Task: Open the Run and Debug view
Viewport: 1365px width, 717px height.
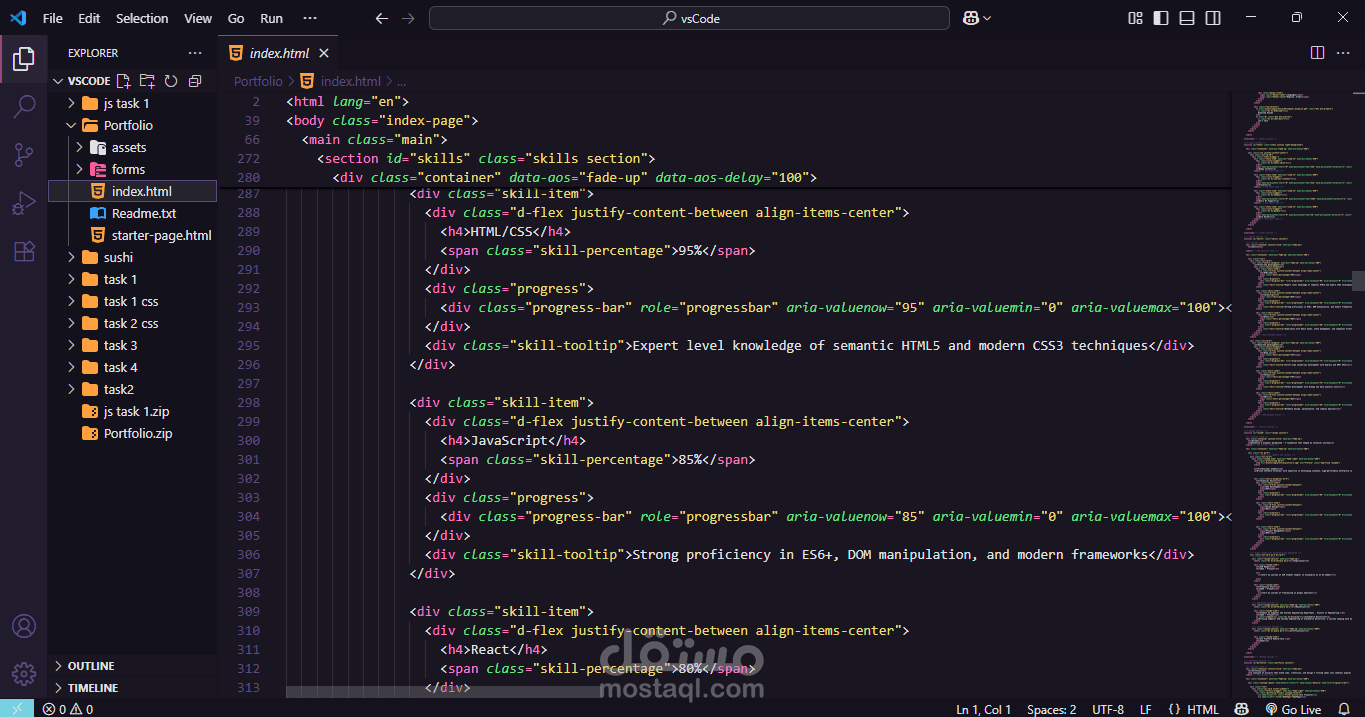Action: [24, 203]
